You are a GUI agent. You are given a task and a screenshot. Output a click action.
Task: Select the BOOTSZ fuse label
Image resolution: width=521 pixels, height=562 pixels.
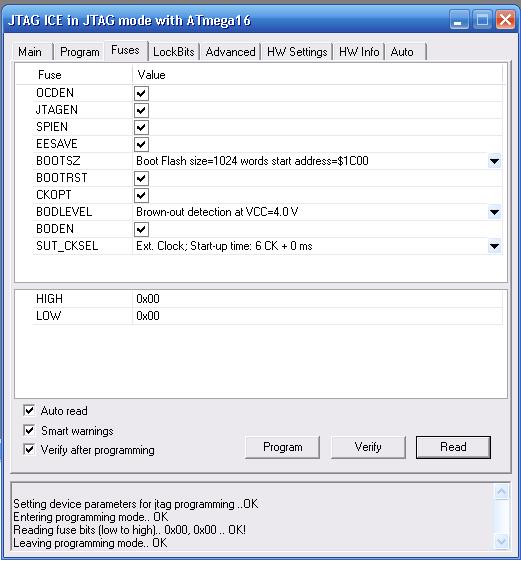[x=58, y=161]
